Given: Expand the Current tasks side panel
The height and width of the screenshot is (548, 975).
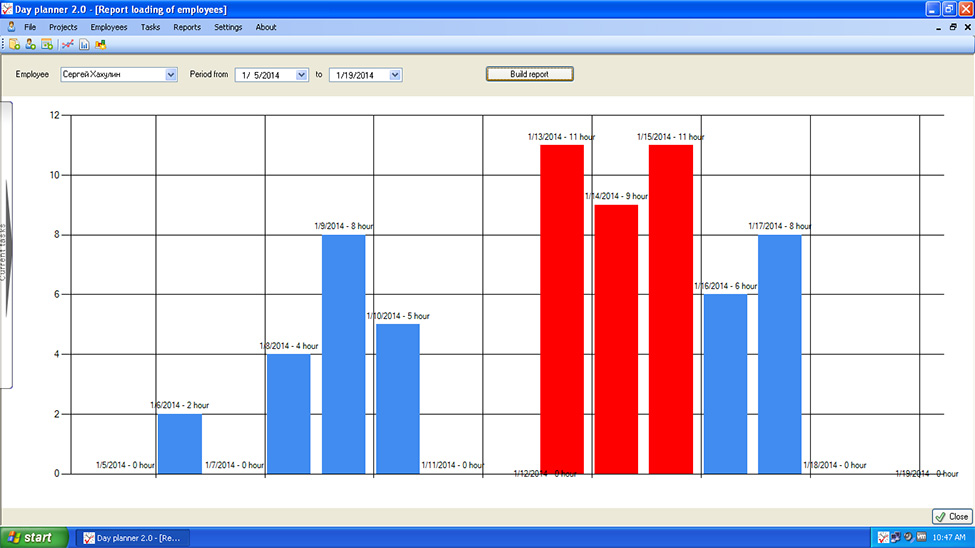Looking at the screenshot, I should coord(6,246).
